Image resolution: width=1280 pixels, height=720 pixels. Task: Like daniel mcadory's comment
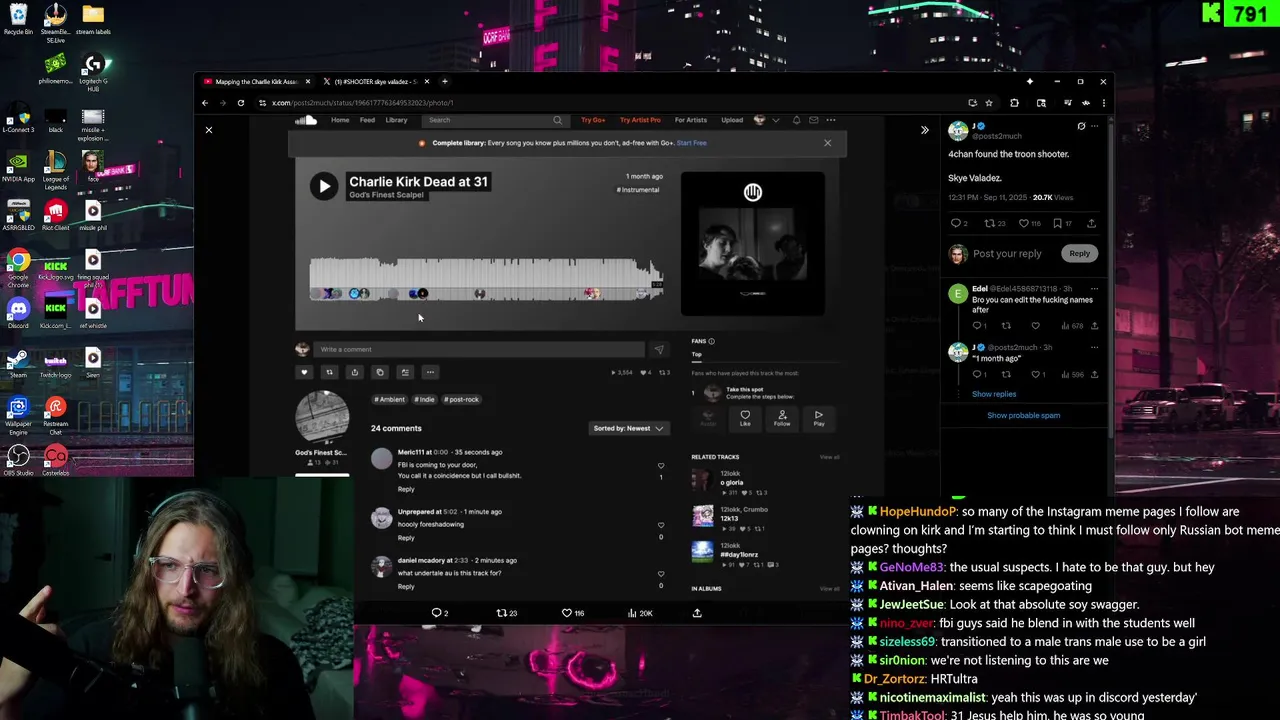tap(660, 574)
